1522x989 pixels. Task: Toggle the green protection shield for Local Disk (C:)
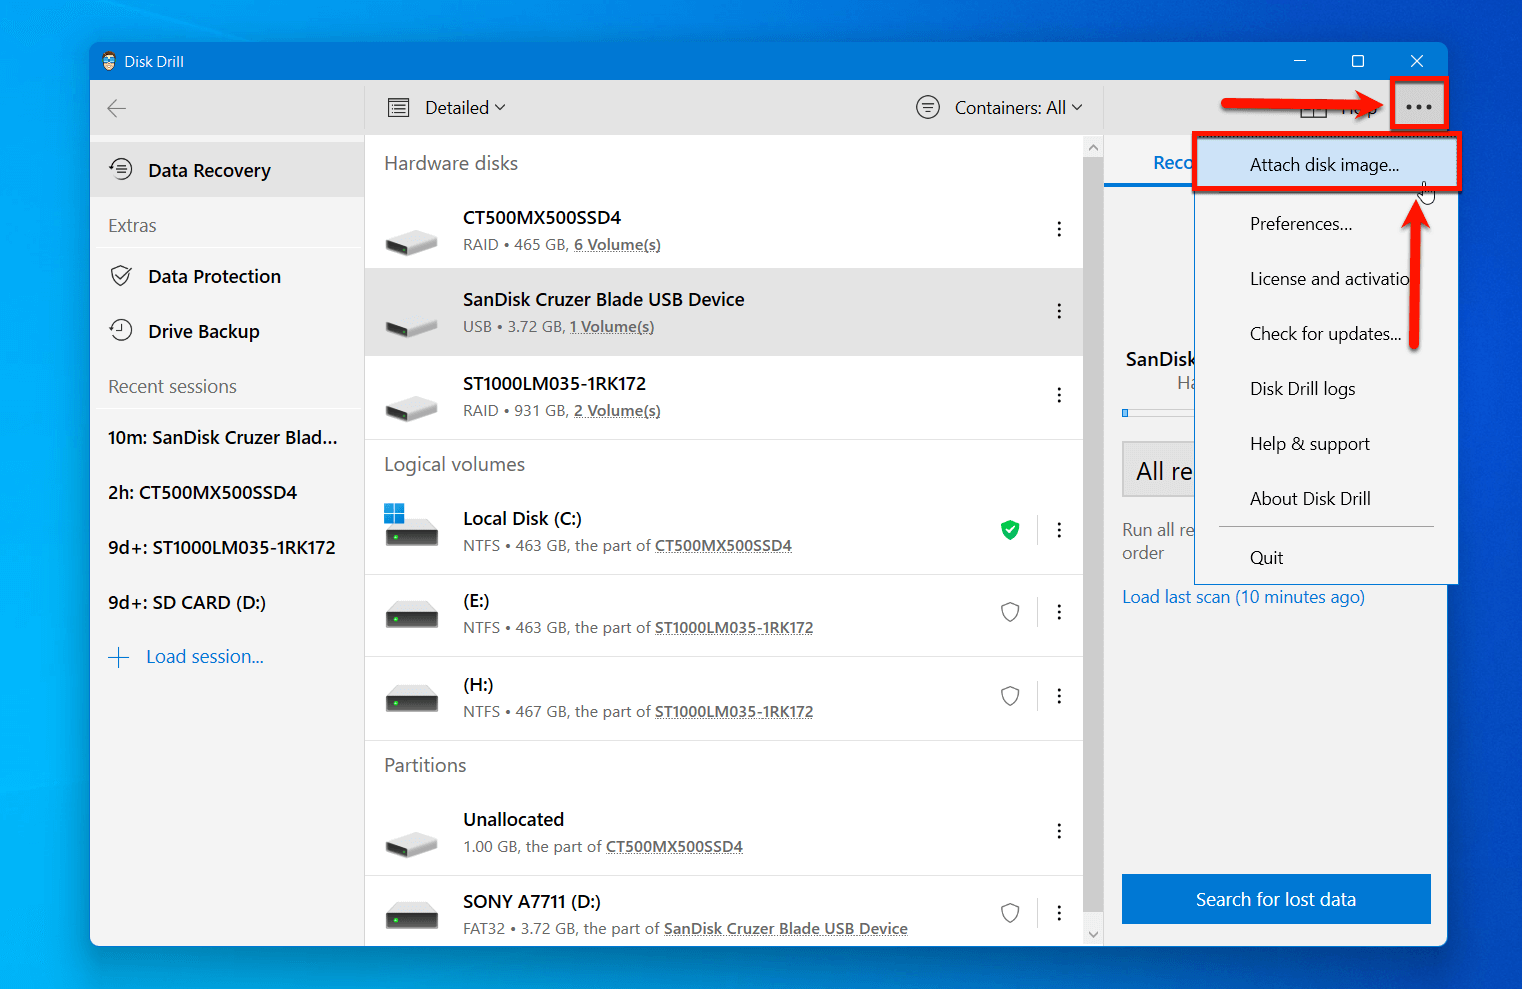(x=1010, y=530)
